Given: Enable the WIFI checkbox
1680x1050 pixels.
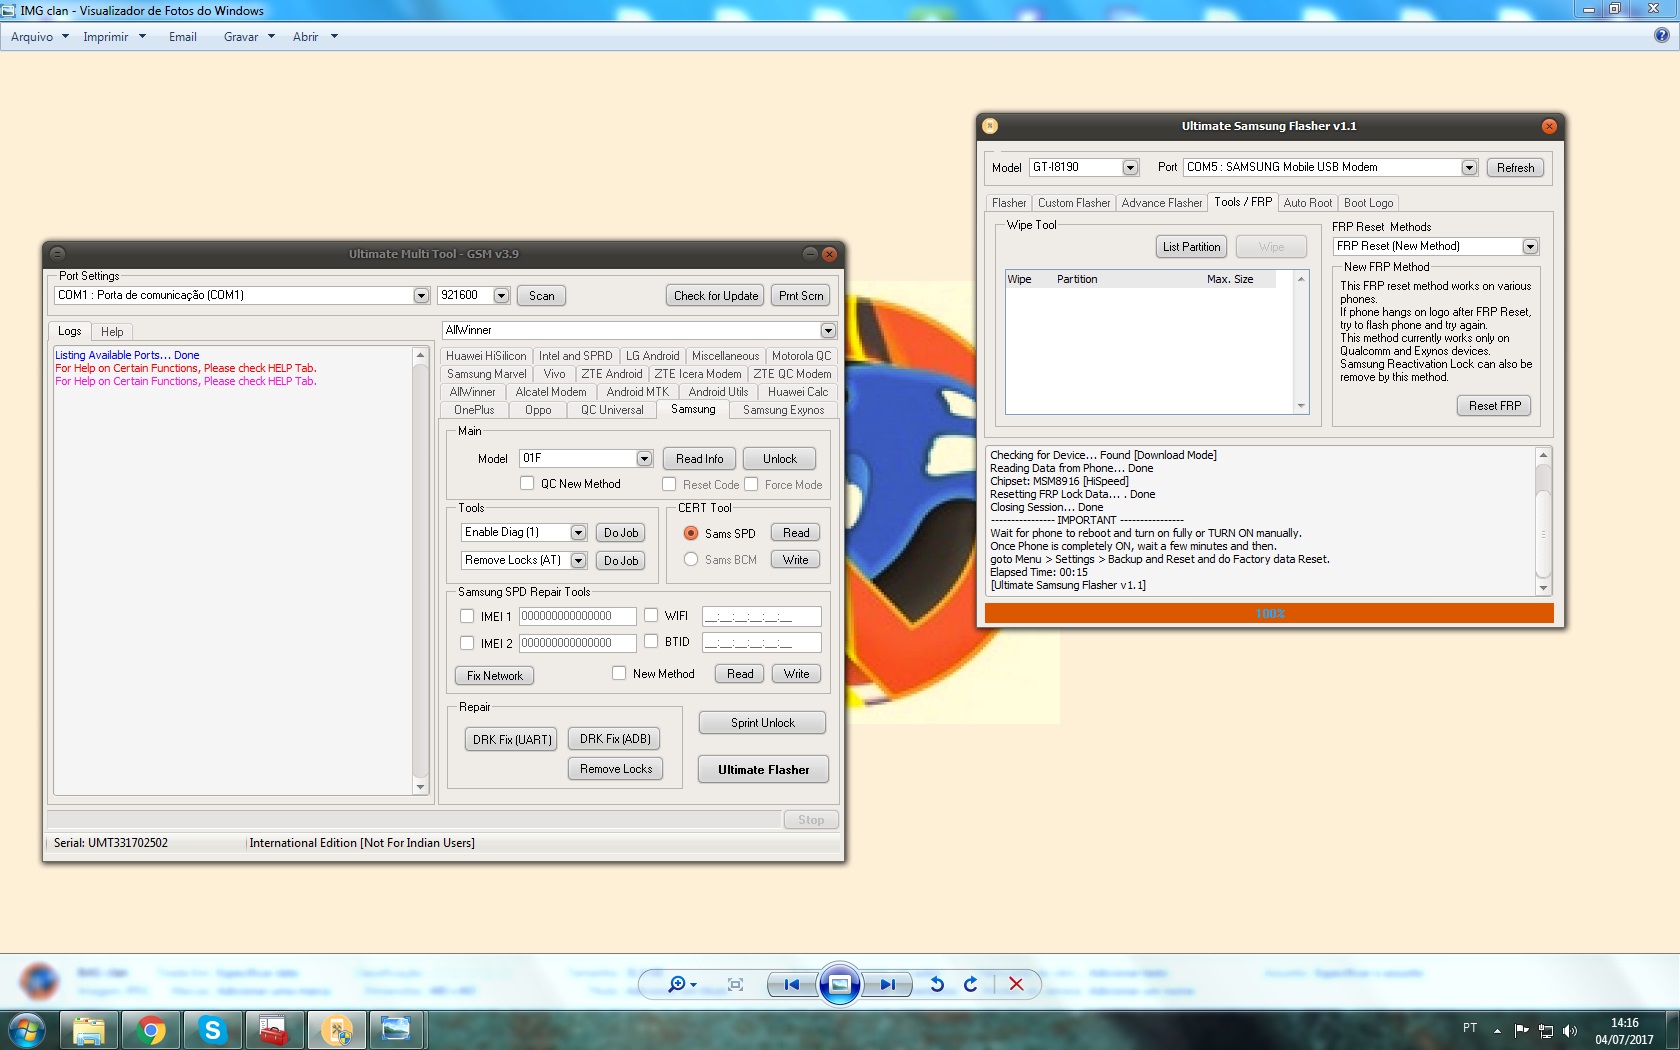Looking at the screenshot, I should coord(651,615).
